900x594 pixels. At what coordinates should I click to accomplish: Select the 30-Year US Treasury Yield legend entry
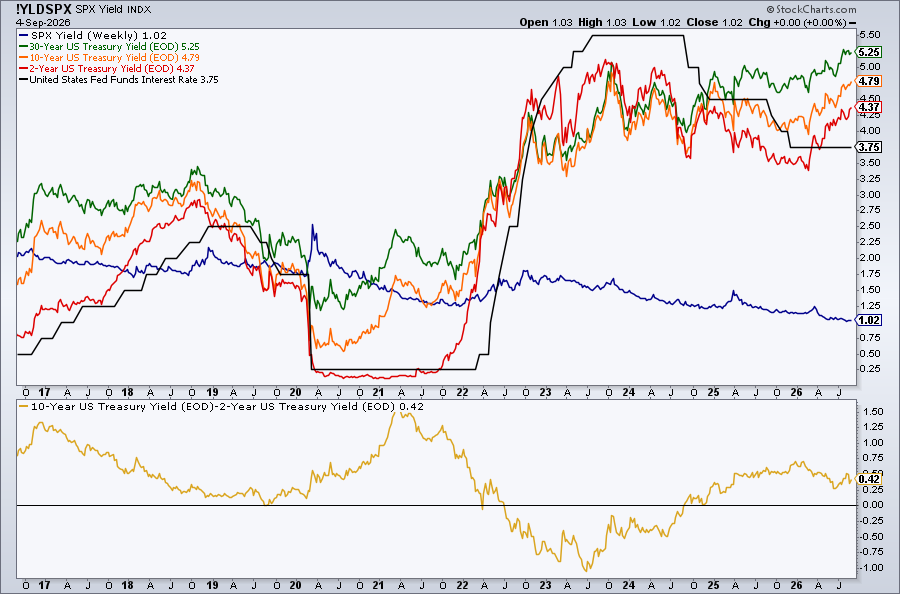tap(110, 46)
